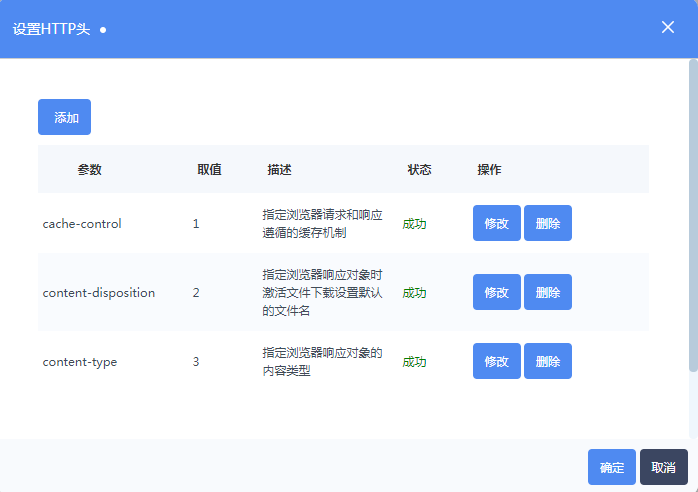
Task: Edit the content-disposition row via 修改
Action: 496,292
